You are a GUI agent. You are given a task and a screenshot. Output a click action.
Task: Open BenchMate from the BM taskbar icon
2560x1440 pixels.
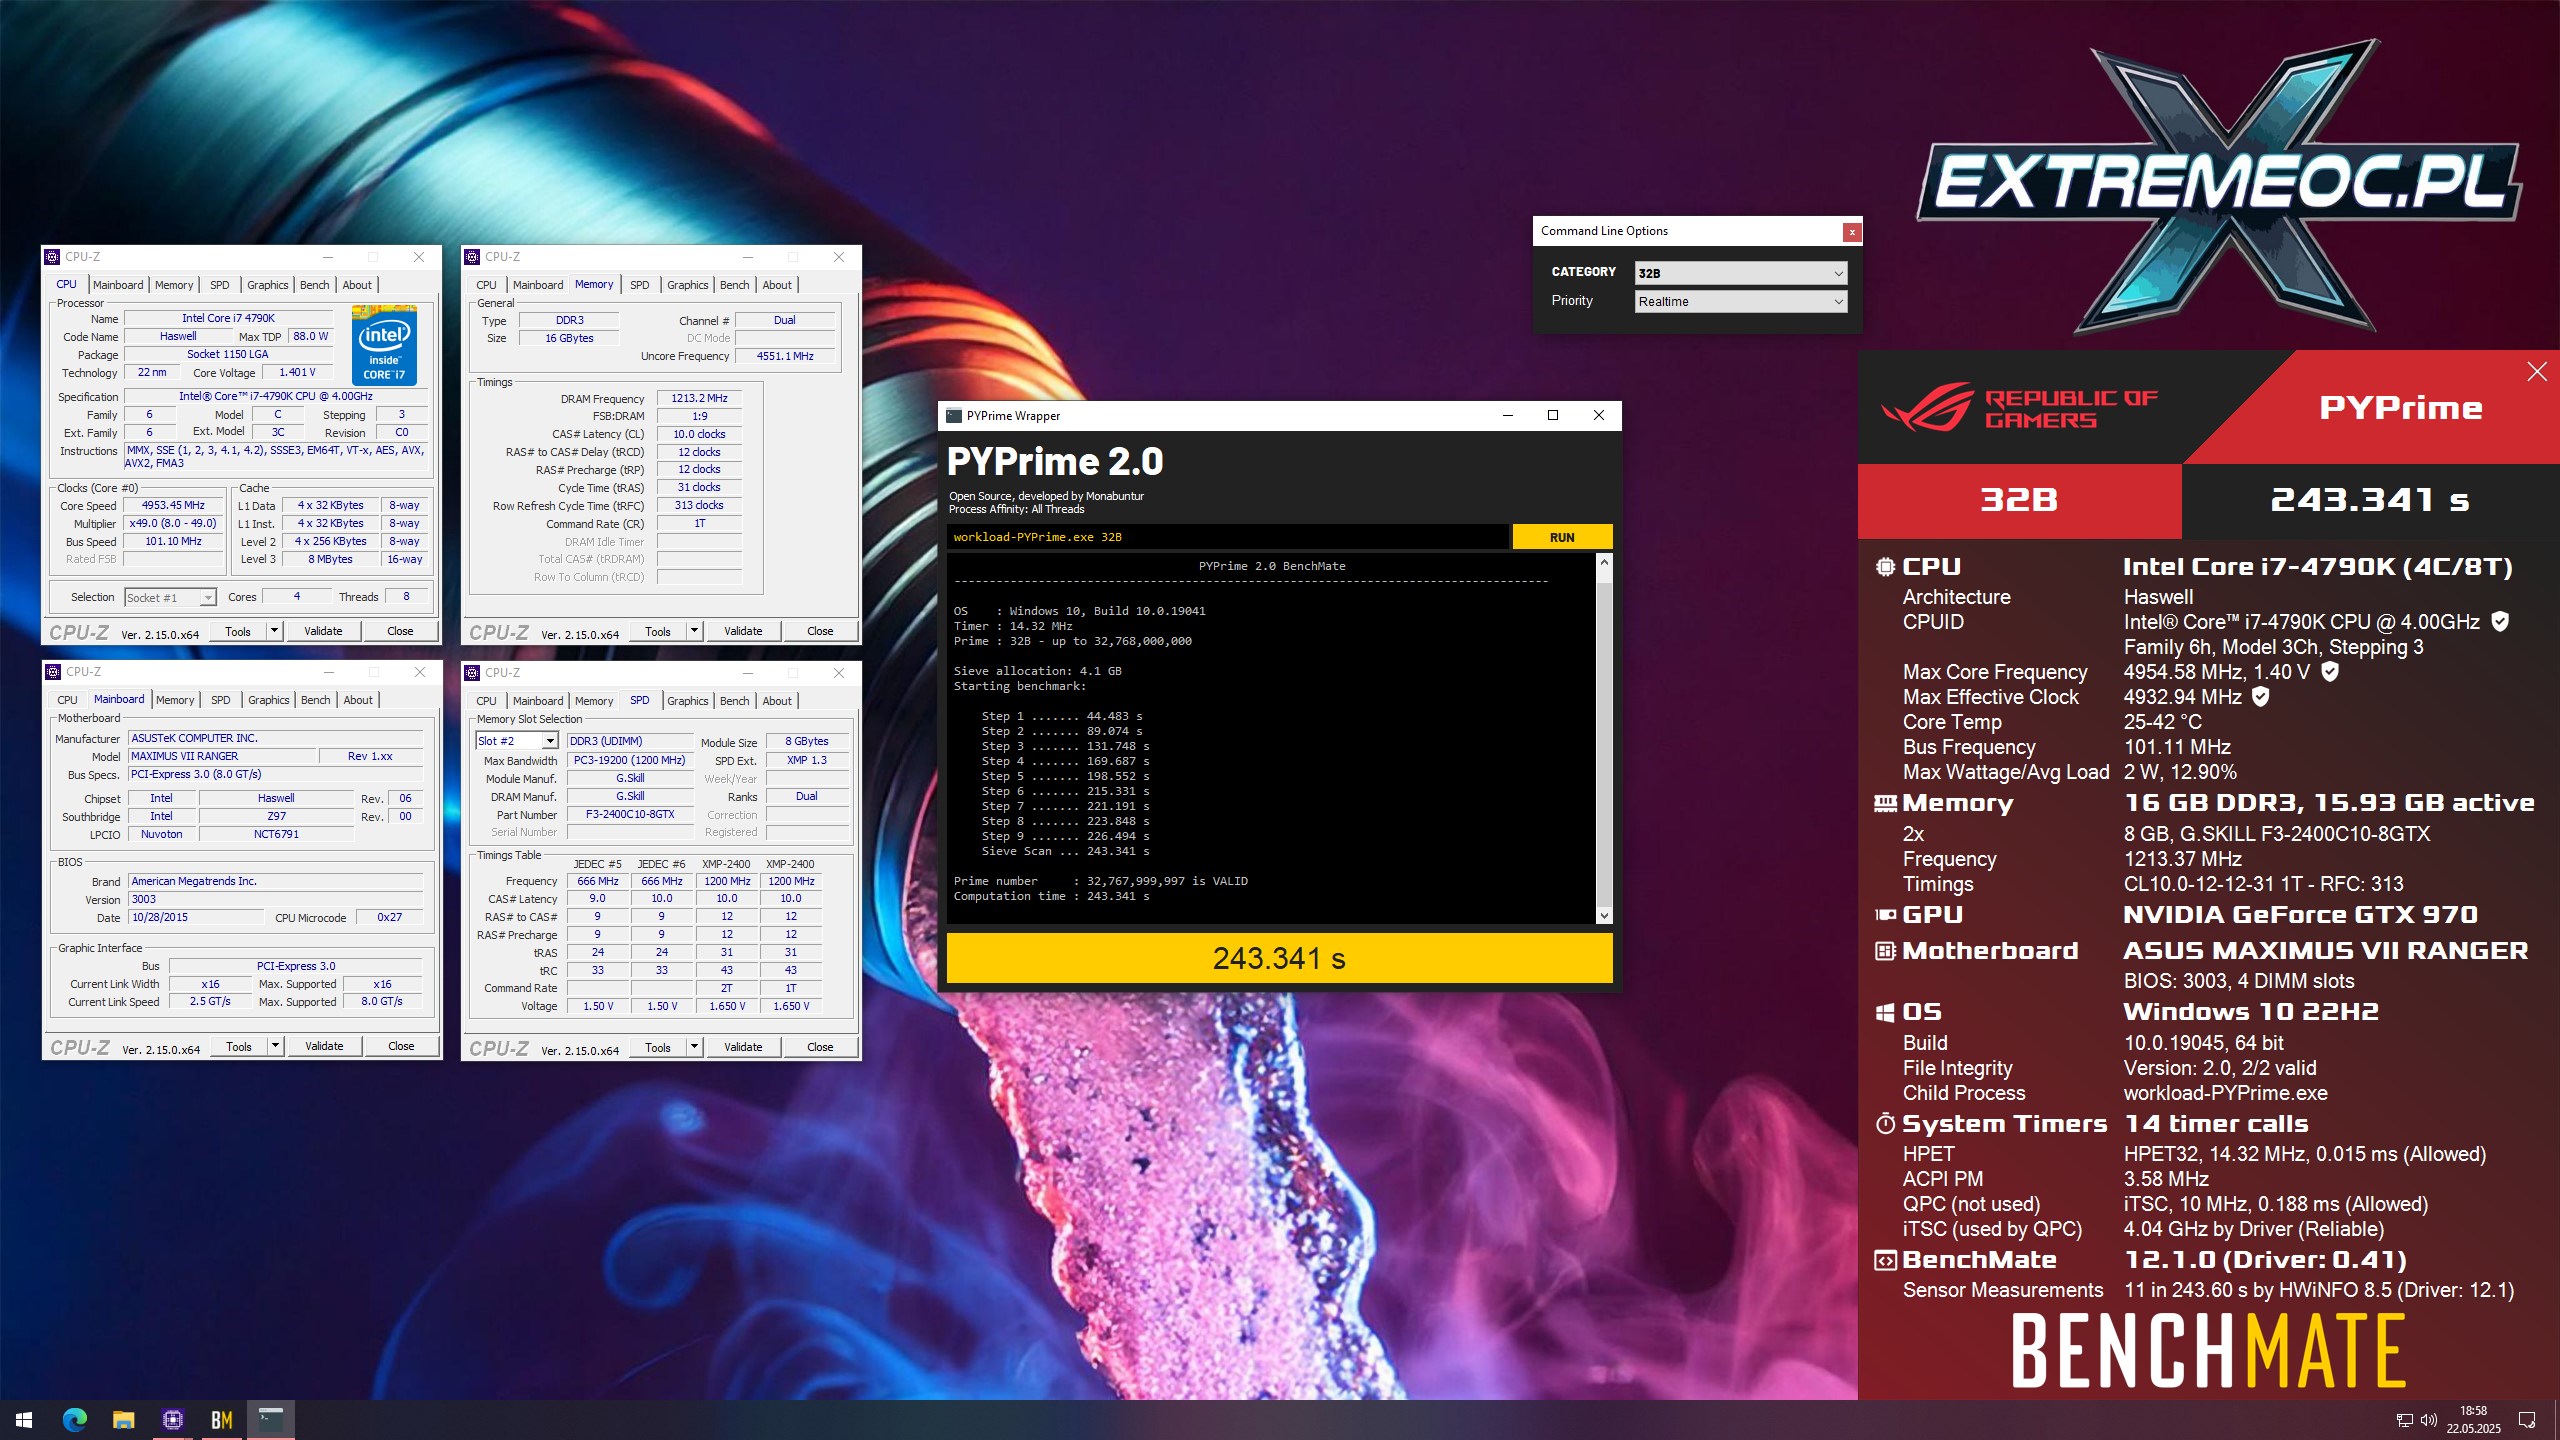point(221,1420)
